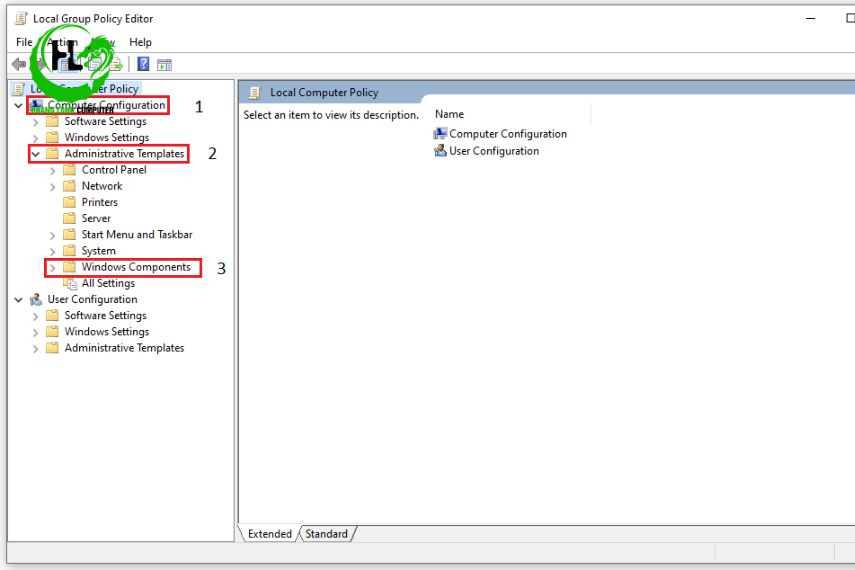Click the Group Policy Editor title bar icon
Screen dimensions: 855x570
[x=21, y=19]
